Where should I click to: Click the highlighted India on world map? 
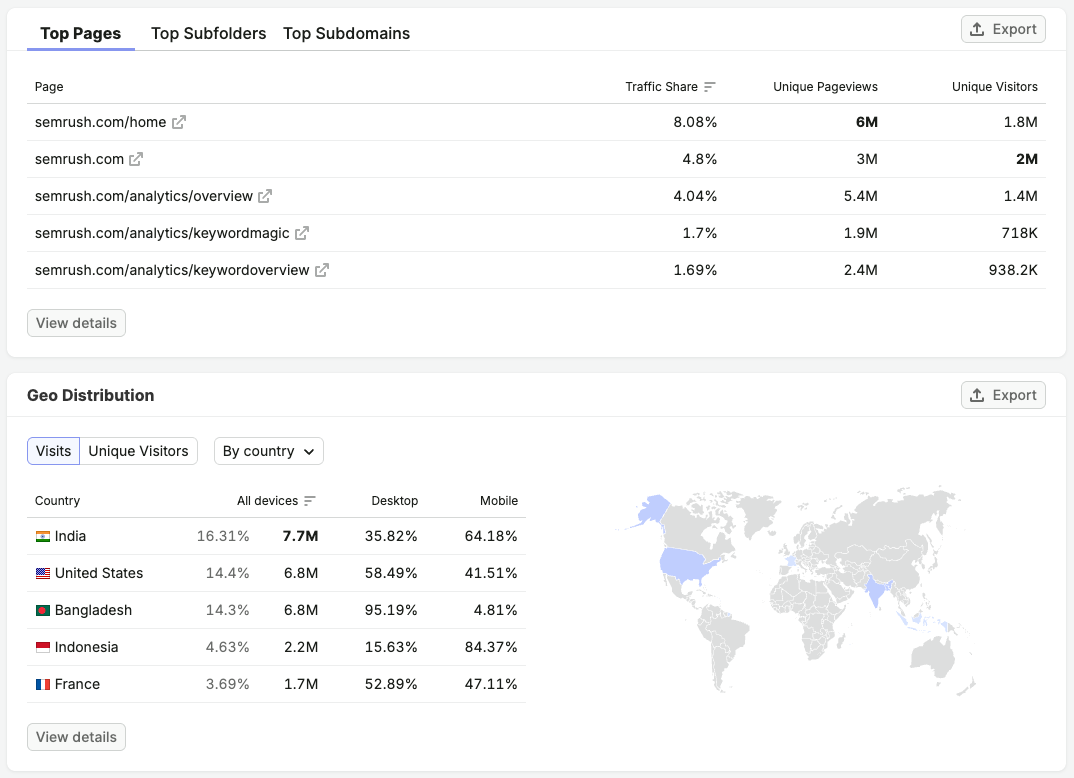tap(876, 590)
